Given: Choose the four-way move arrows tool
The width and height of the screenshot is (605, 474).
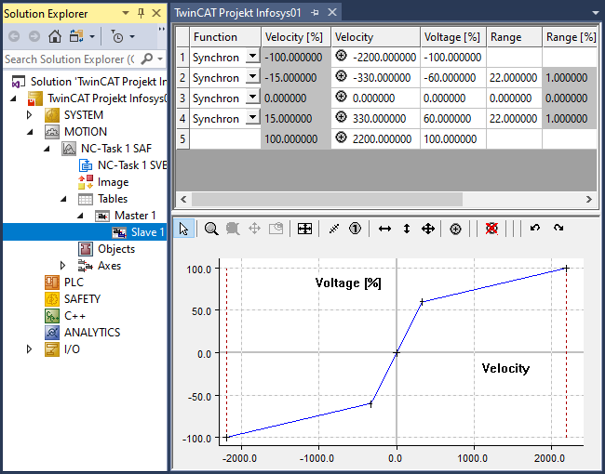Looking at the screenshot, I should coord(428,229).
